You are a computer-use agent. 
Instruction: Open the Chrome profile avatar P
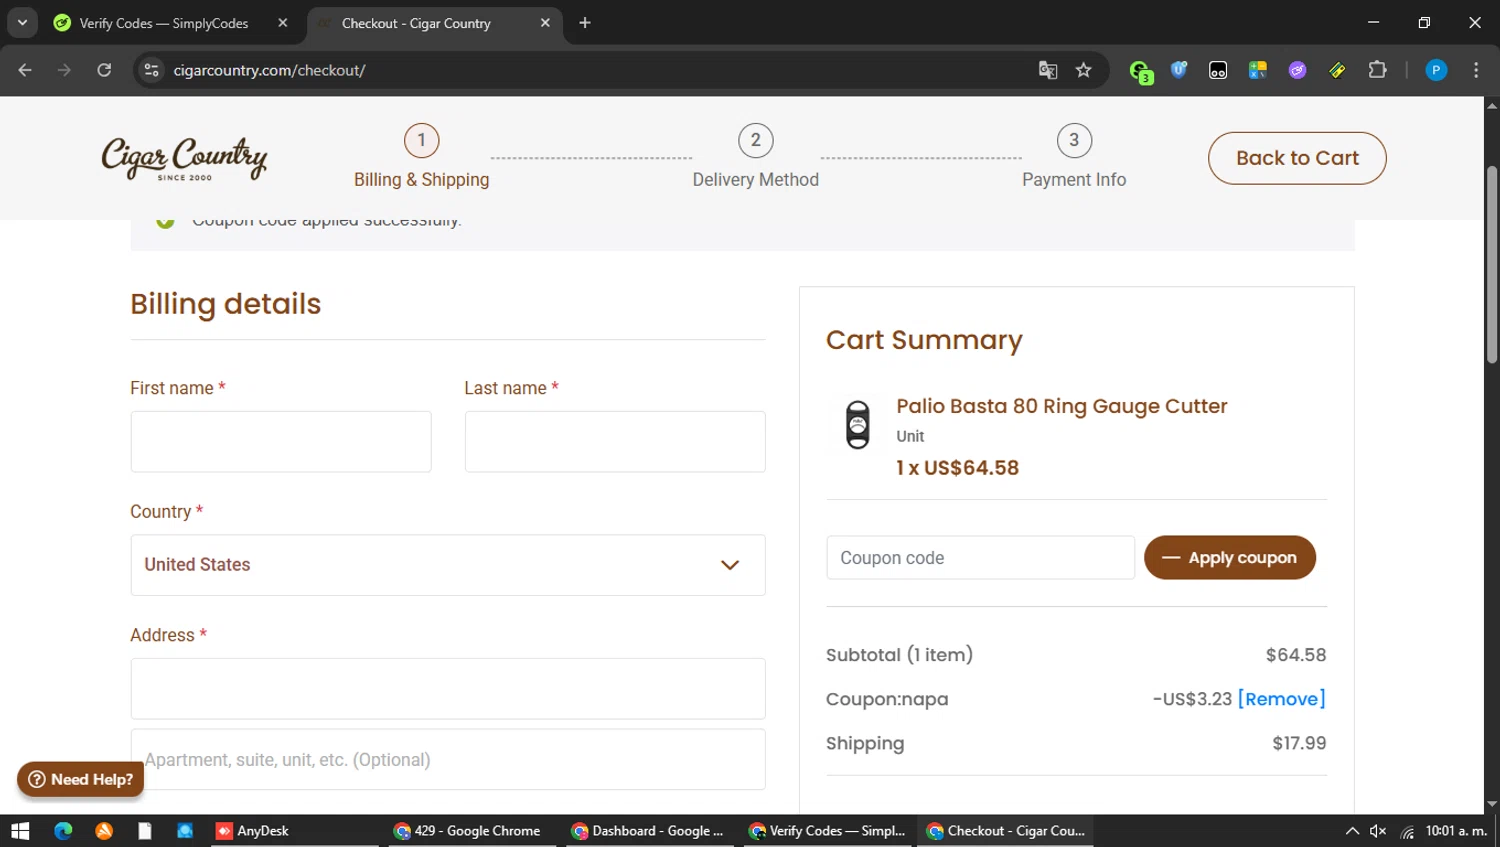1436,70
